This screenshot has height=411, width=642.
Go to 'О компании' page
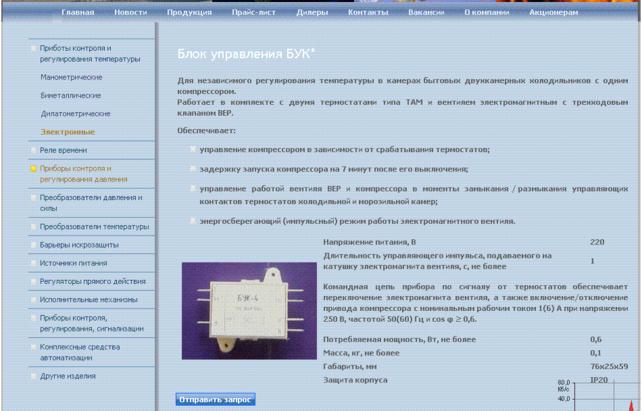point(485,12)
